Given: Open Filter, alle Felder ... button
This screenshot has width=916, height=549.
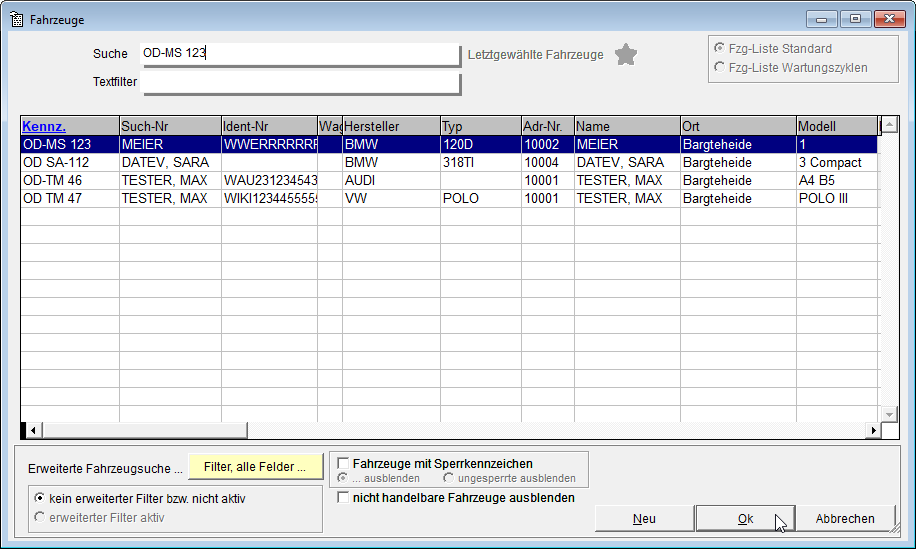Looking at the screenshot, I should [255, 467].
